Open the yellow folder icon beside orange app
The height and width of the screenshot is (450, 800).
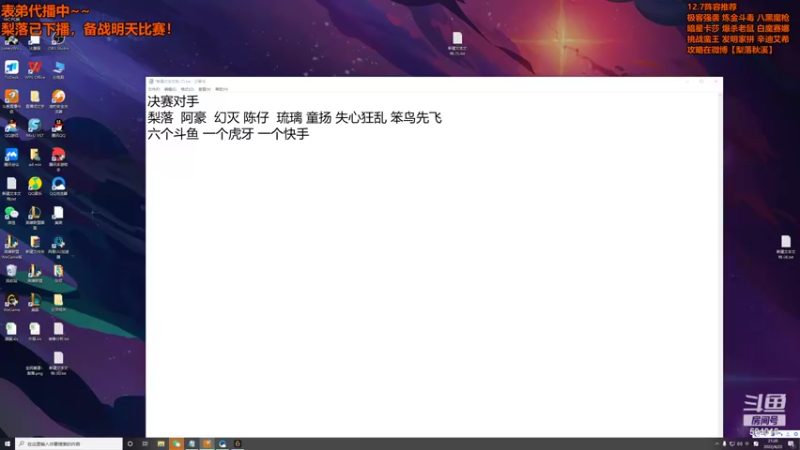click(35, 99)
